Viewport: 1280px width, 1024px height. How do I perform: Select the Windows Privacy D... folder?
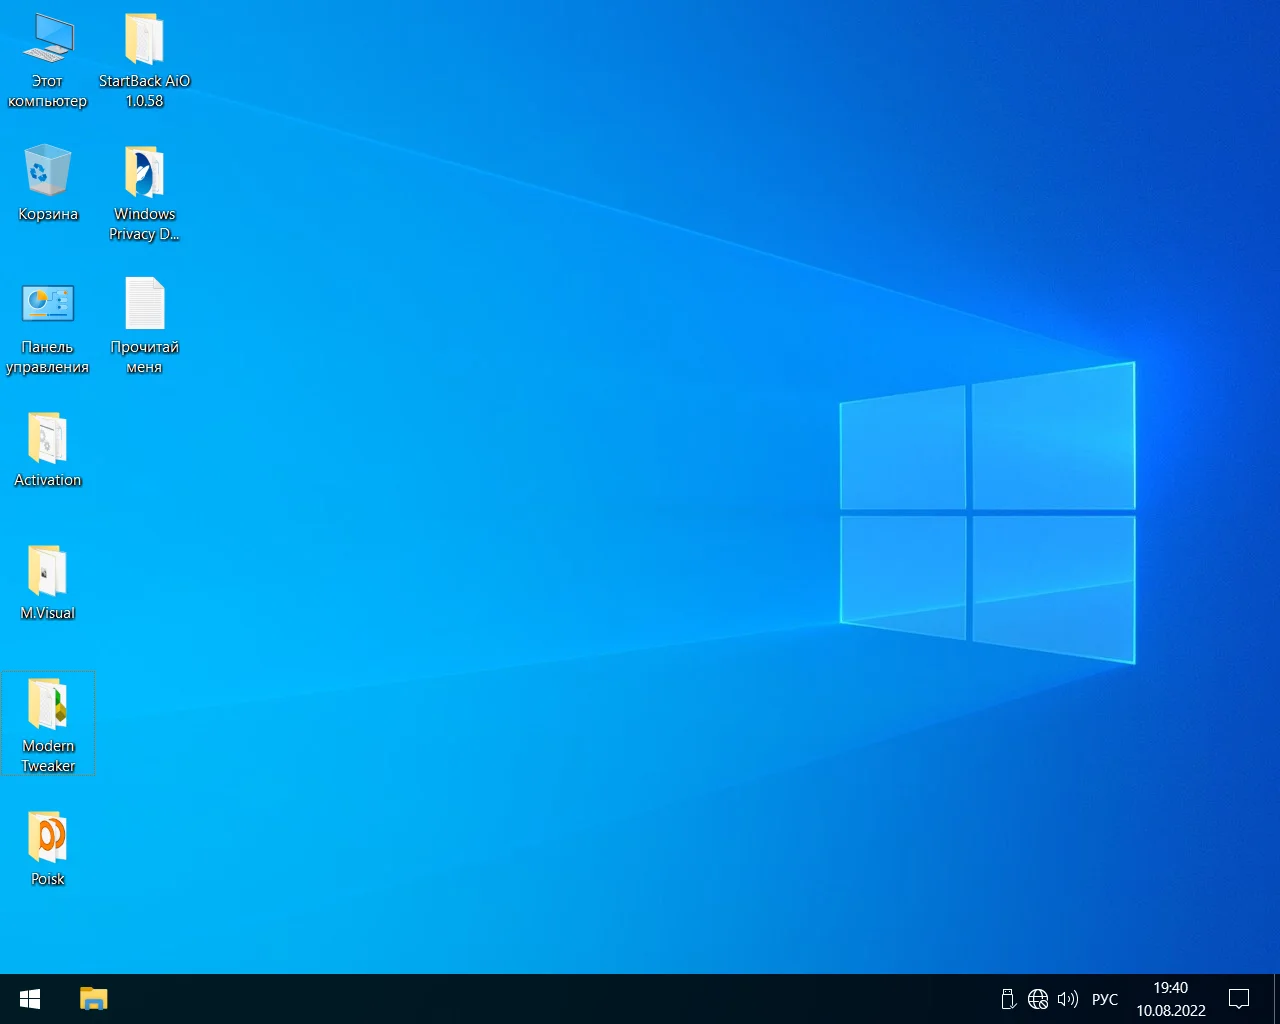[x=144, y=174]
